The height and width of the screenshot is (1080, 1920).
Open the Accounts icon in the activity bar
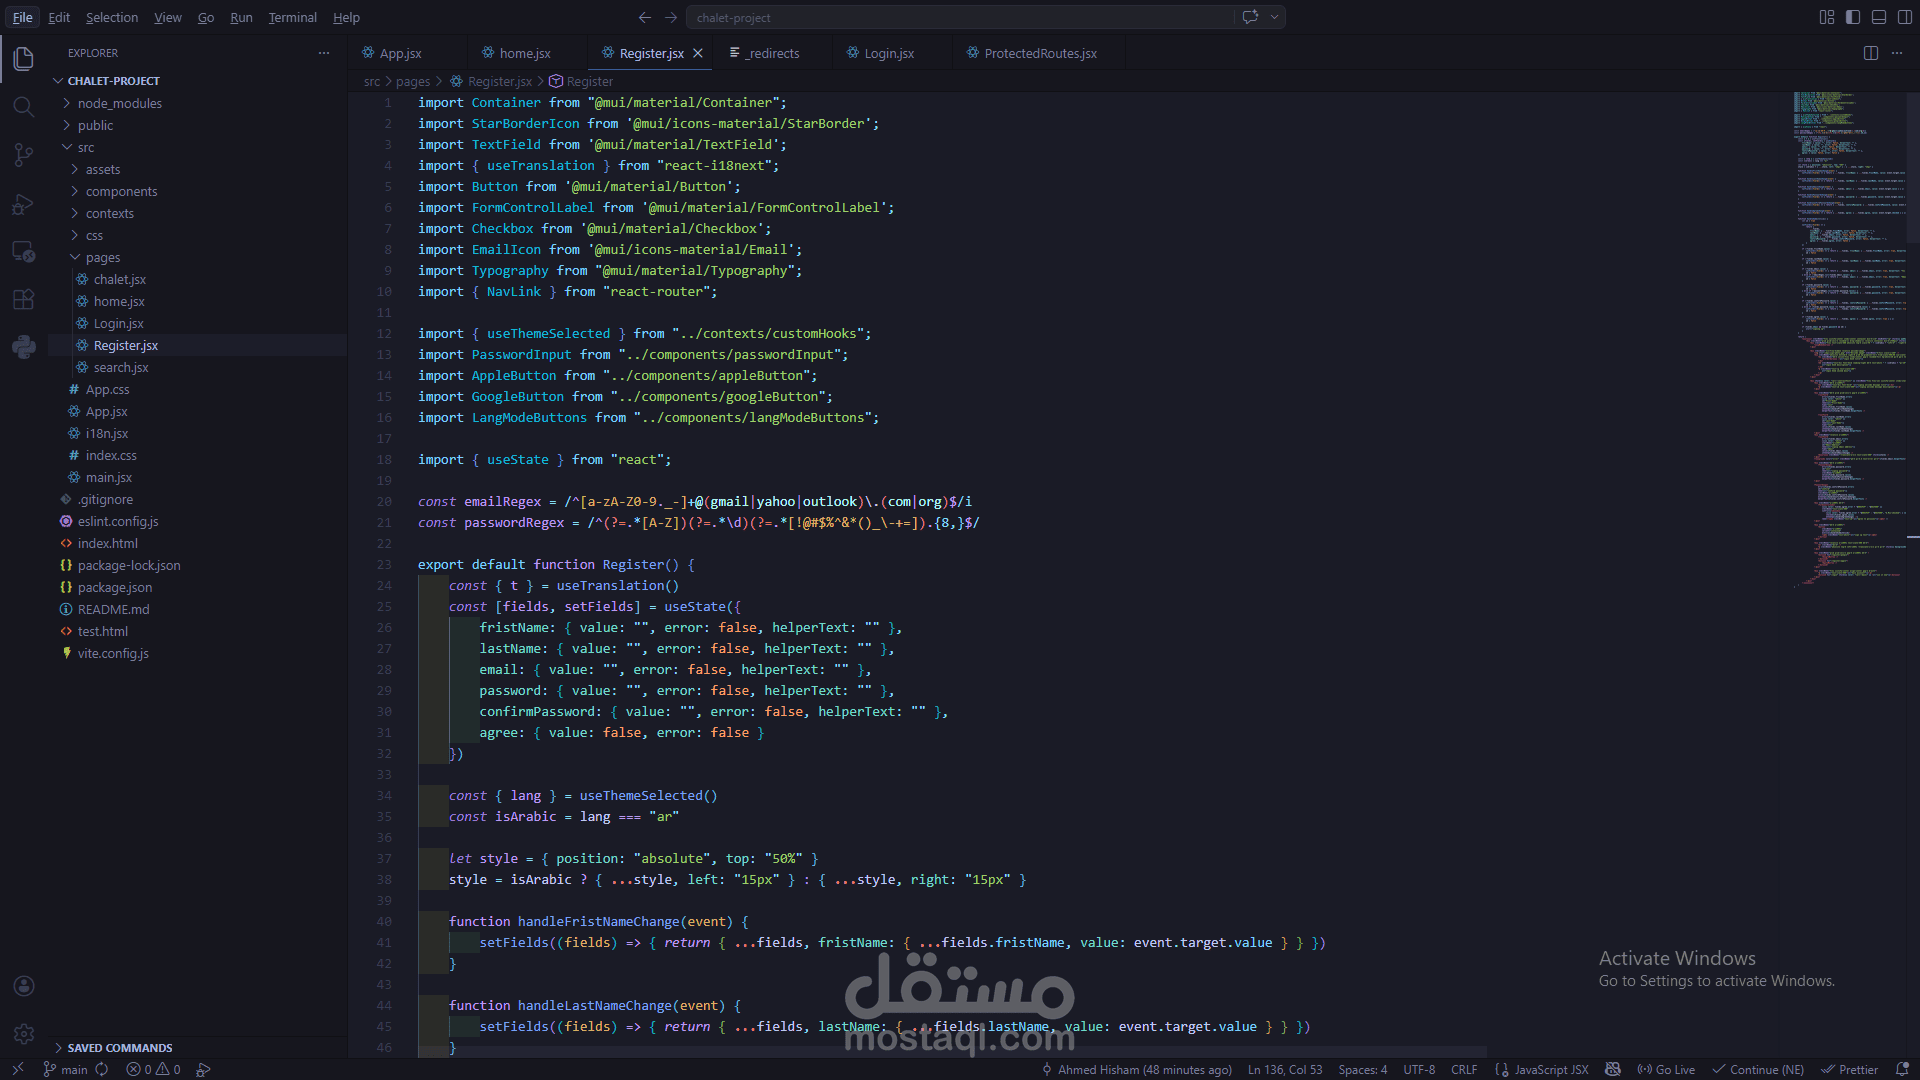24,986
